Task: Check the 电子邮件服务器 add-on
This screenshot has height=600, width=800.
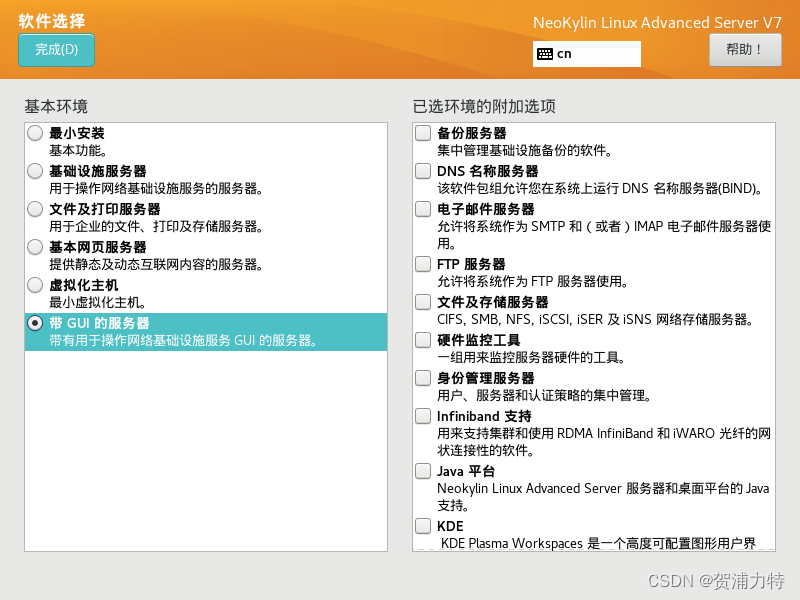Action: click(423, 209)
